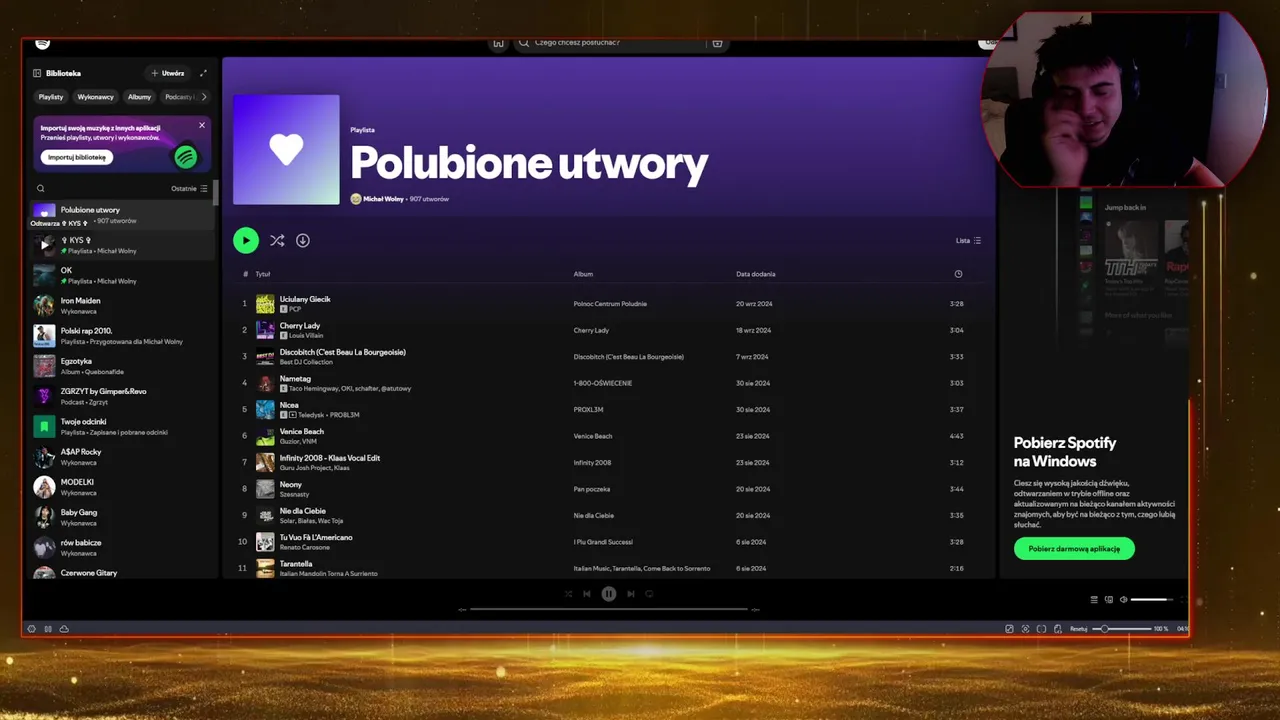
Task: Open the Browse icon inside the search bar
Action: [x=717, y=43]
